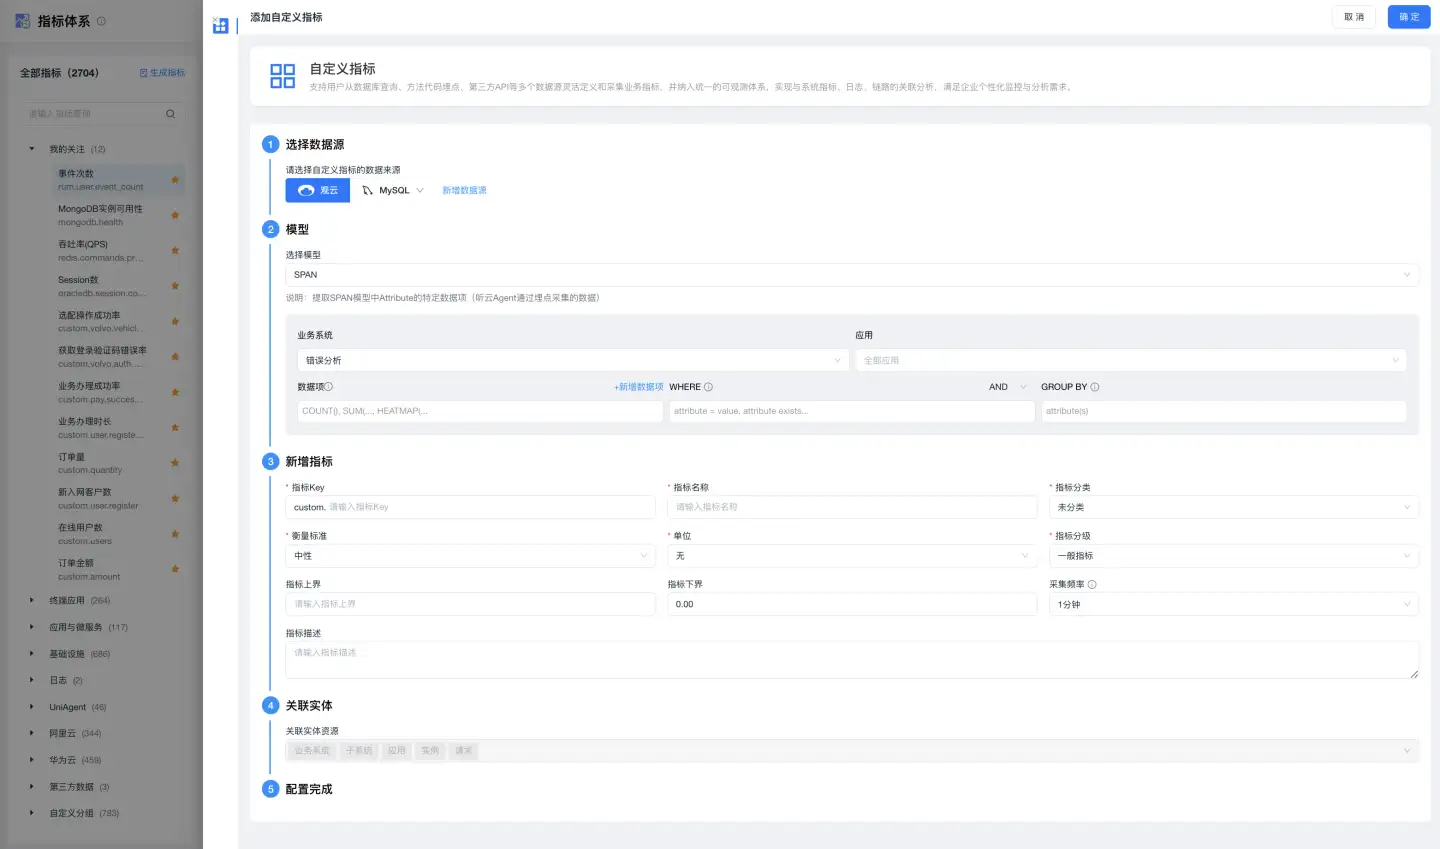Click the 新增数据源 link
The height and width of the screenshot is (849, 1440).
coord(464,190)
